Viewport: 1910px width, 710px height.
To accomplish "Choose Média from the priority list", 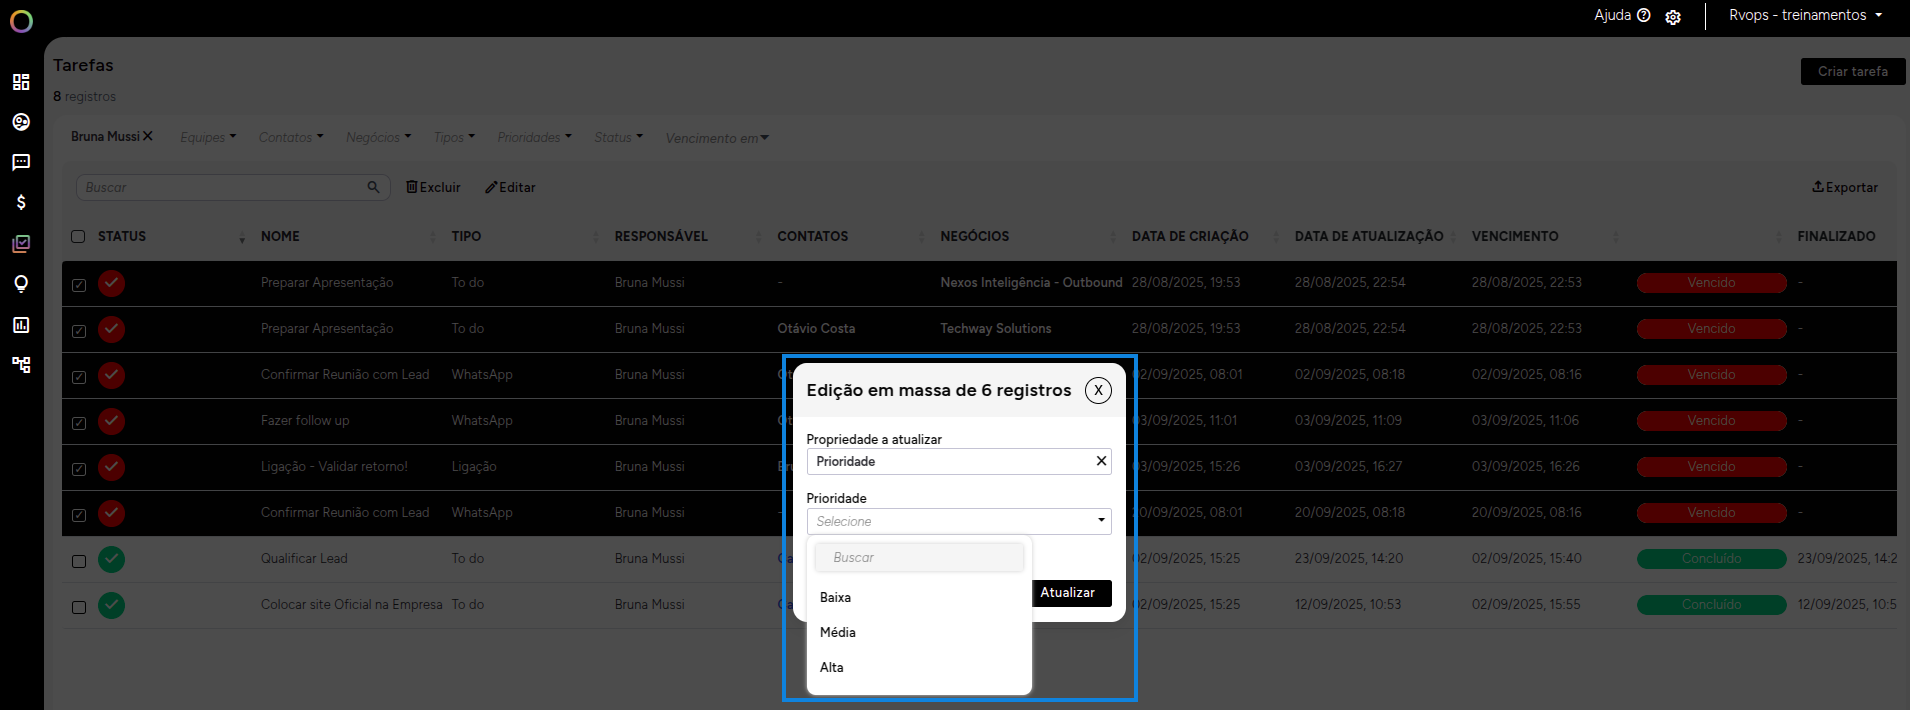I will (x=838, y=632).
